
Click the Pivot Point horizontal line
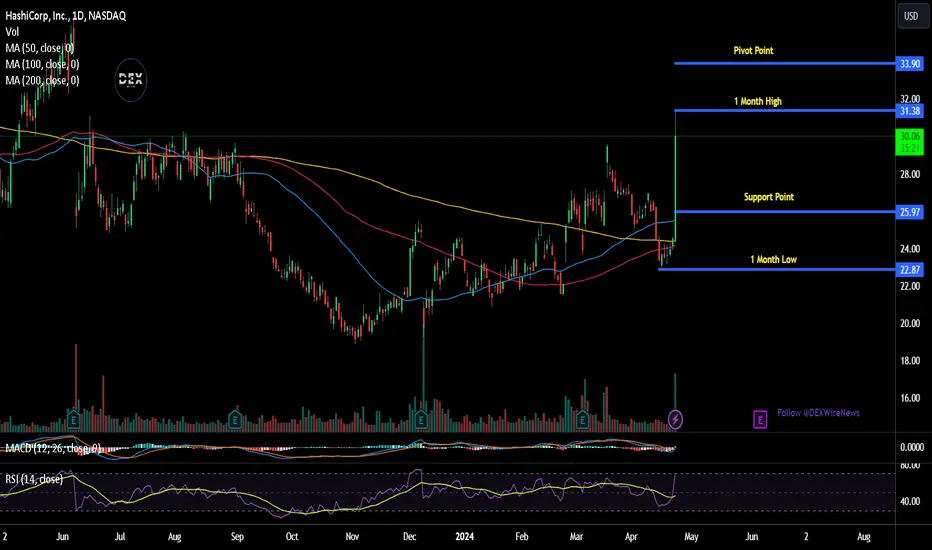[785, 63]
